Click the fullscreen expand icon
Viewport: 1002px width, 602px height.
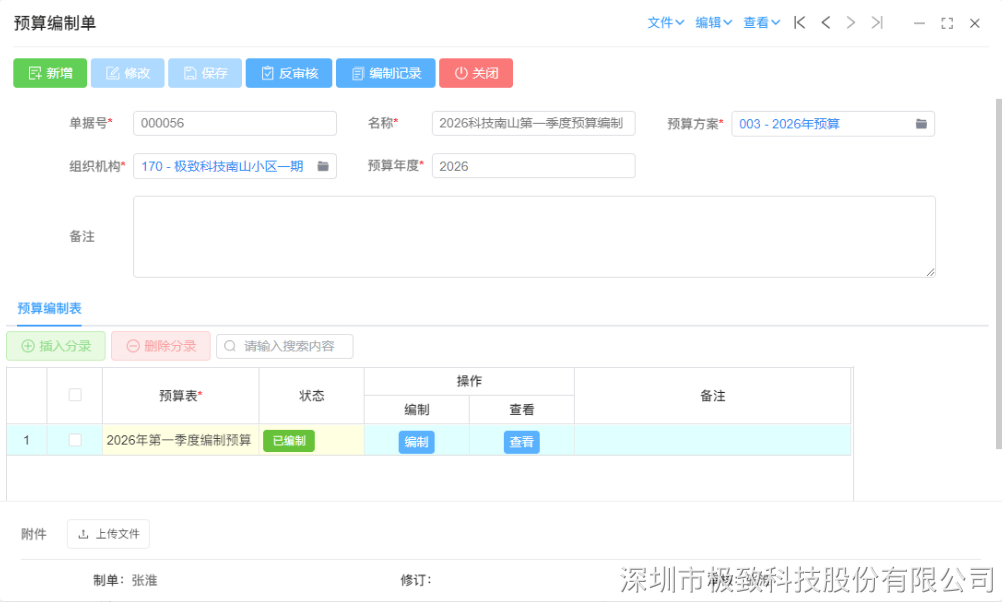tap(947, 24)
